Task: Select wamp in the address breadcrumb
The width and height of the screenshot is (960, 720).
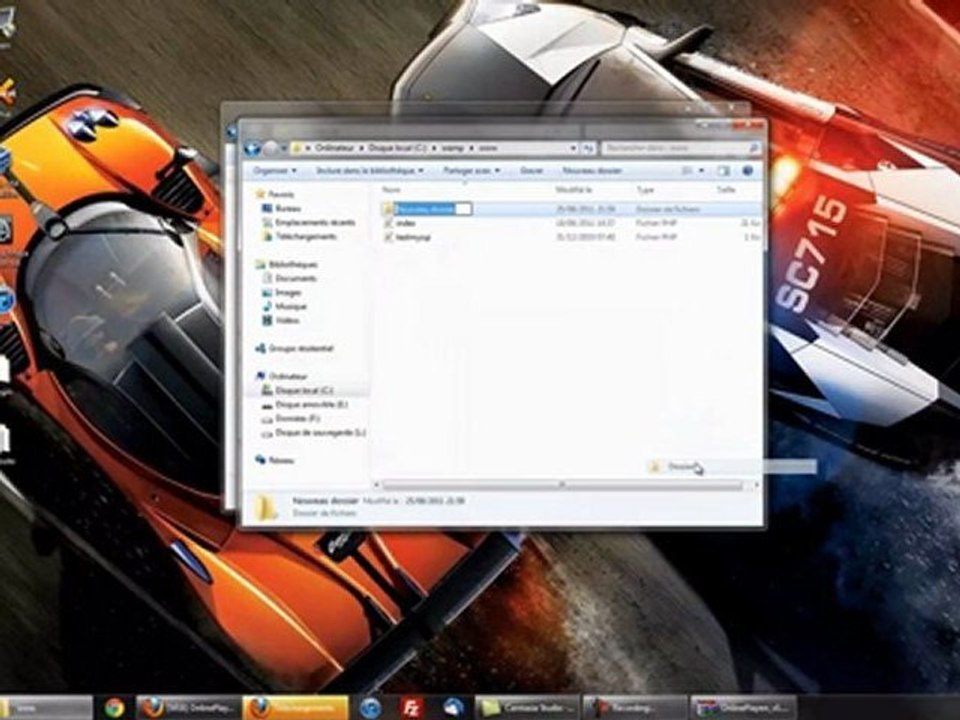Action: (454, 148)
